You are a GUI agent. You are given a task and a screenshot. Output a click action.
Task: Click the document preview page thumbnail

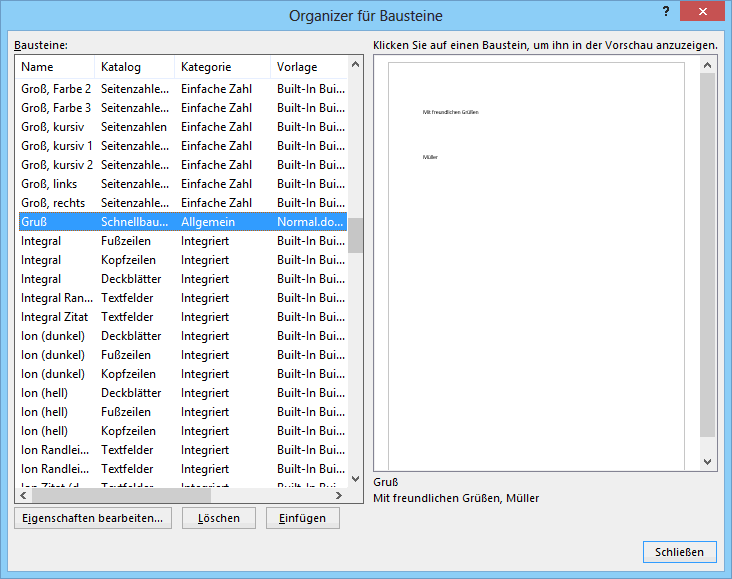tap(536, 265)
